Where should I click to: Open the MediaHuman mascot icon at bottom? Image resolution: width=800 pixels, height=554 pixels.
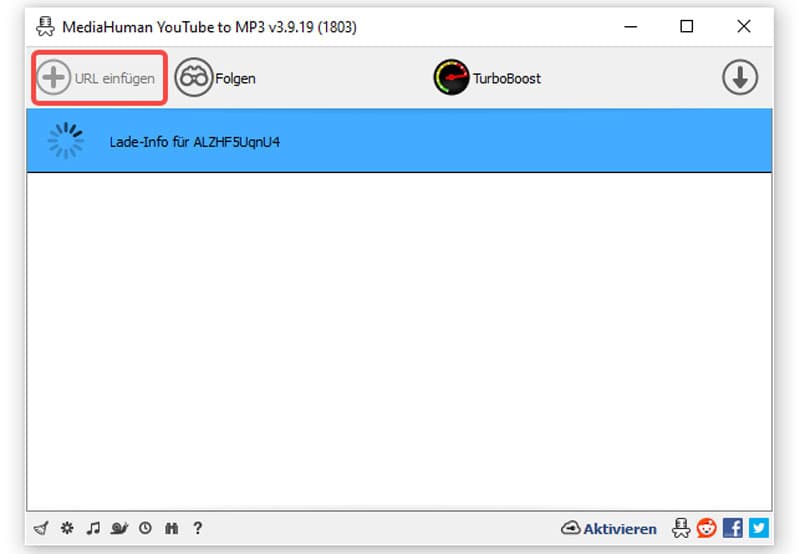pos(681,528)
